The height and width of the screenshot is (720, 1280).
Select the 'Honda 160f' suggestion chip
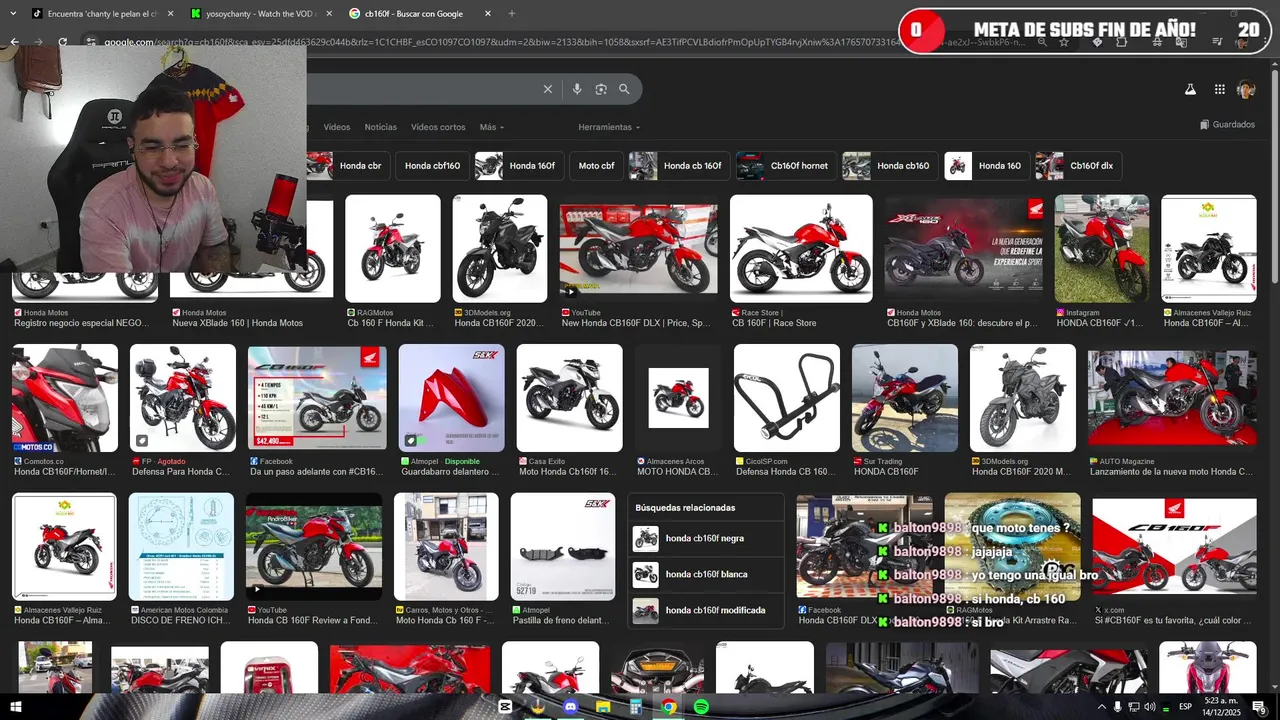tap(519, 166)
